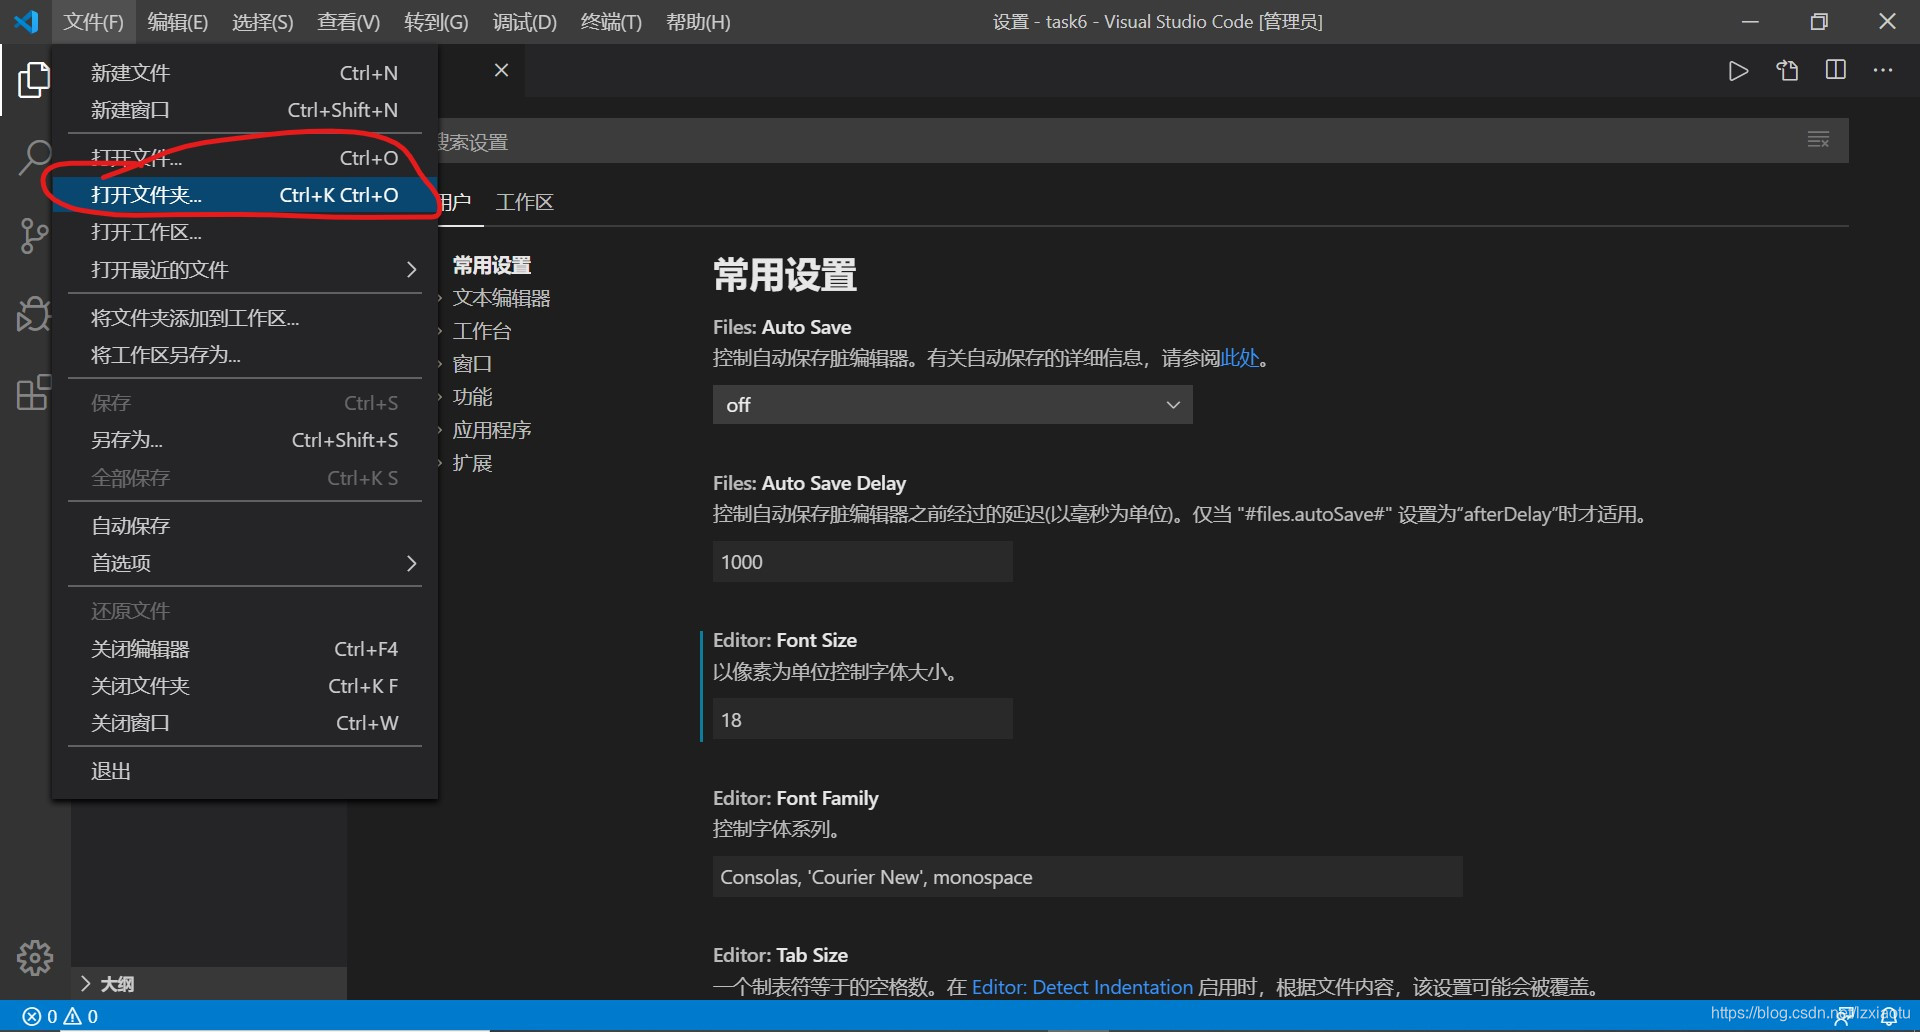Choose 打开文件夹... menu entry
The height and width of the screenshot is (1032, 1920).
pyautogui.click(x=244, y=195)
